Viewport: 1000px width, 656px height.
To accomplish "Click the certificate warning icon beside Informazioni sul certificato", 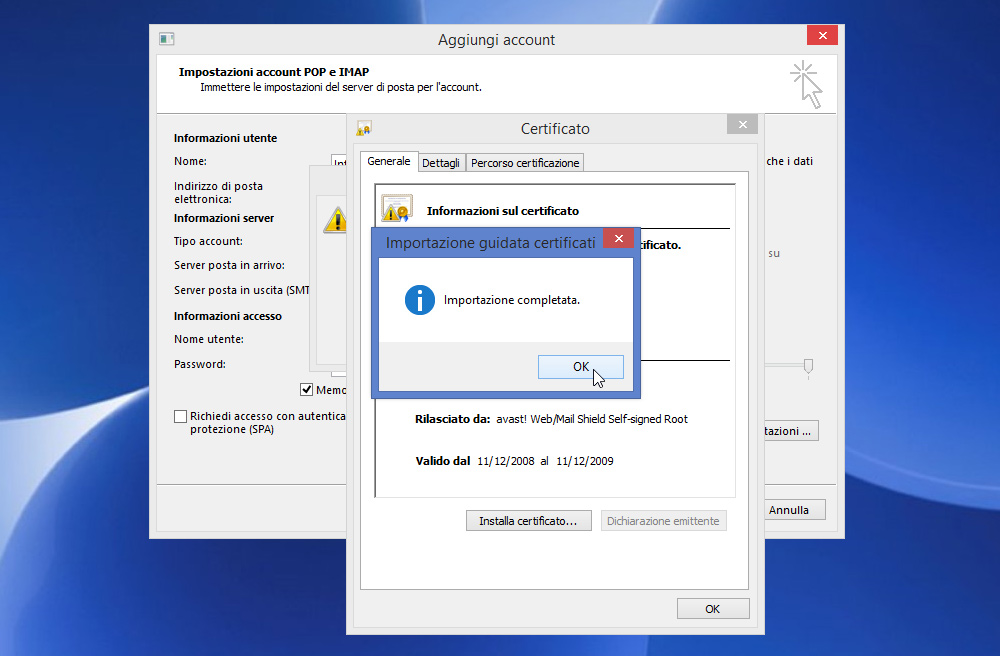I will [x=397, y=208].
